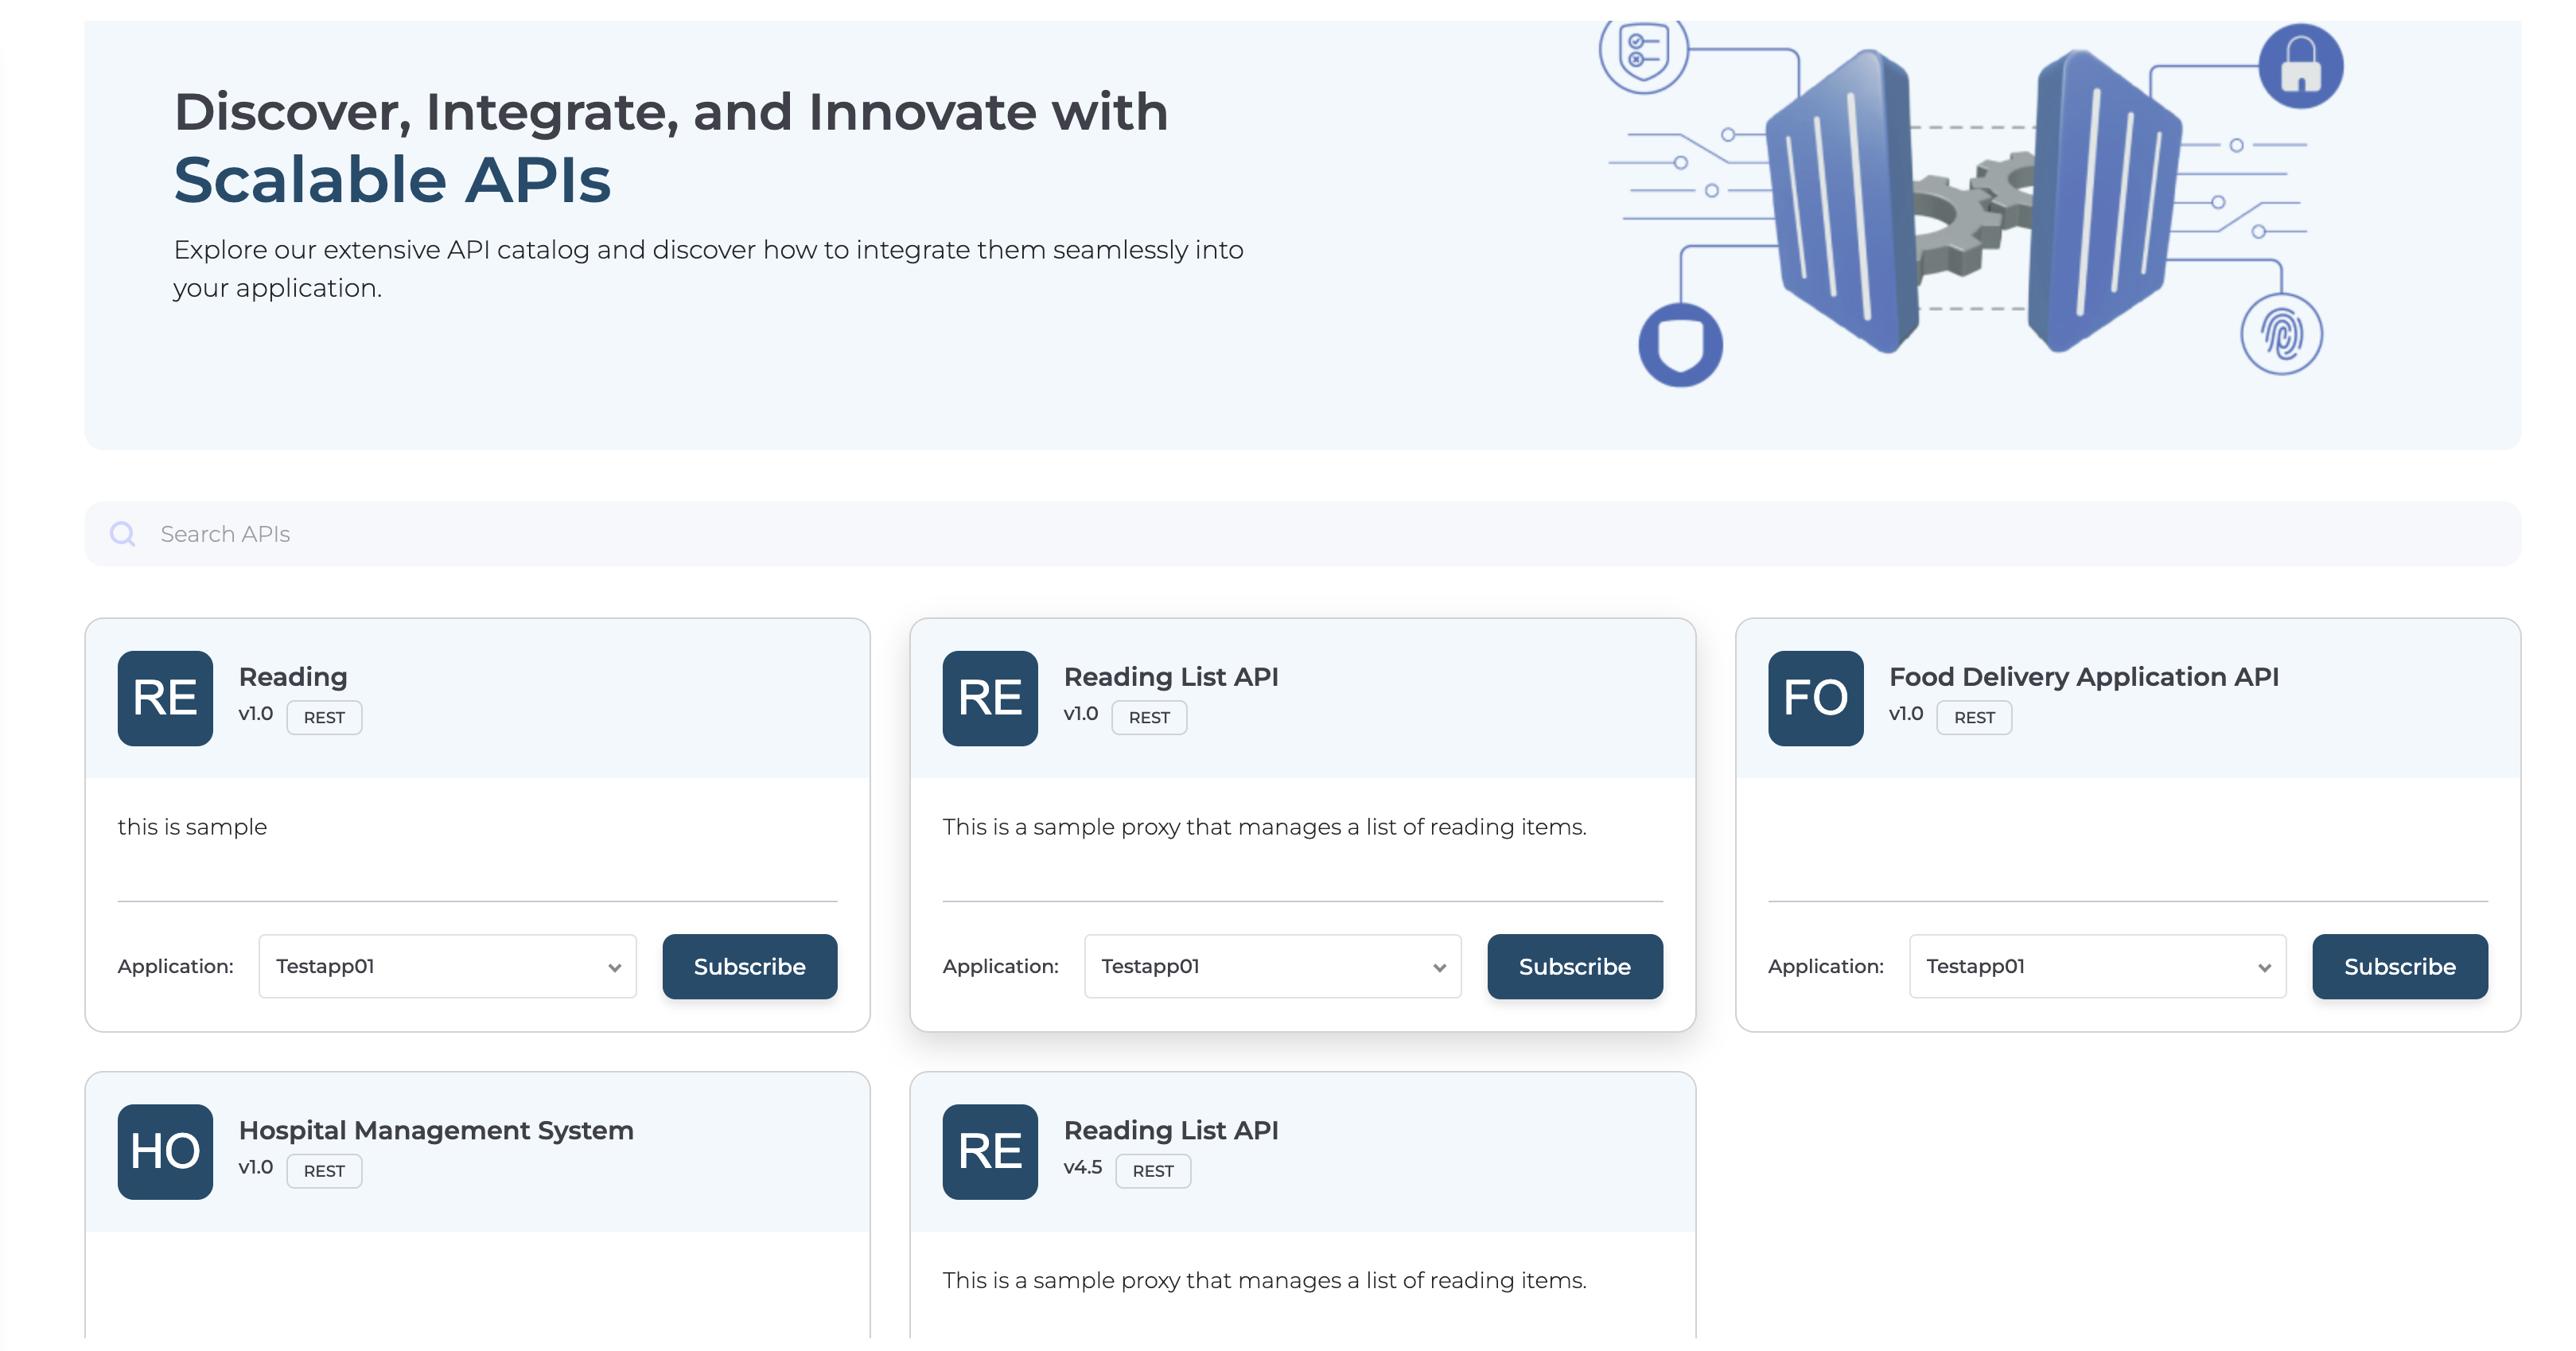Subscribe to the Reading API

click(749, 966)
